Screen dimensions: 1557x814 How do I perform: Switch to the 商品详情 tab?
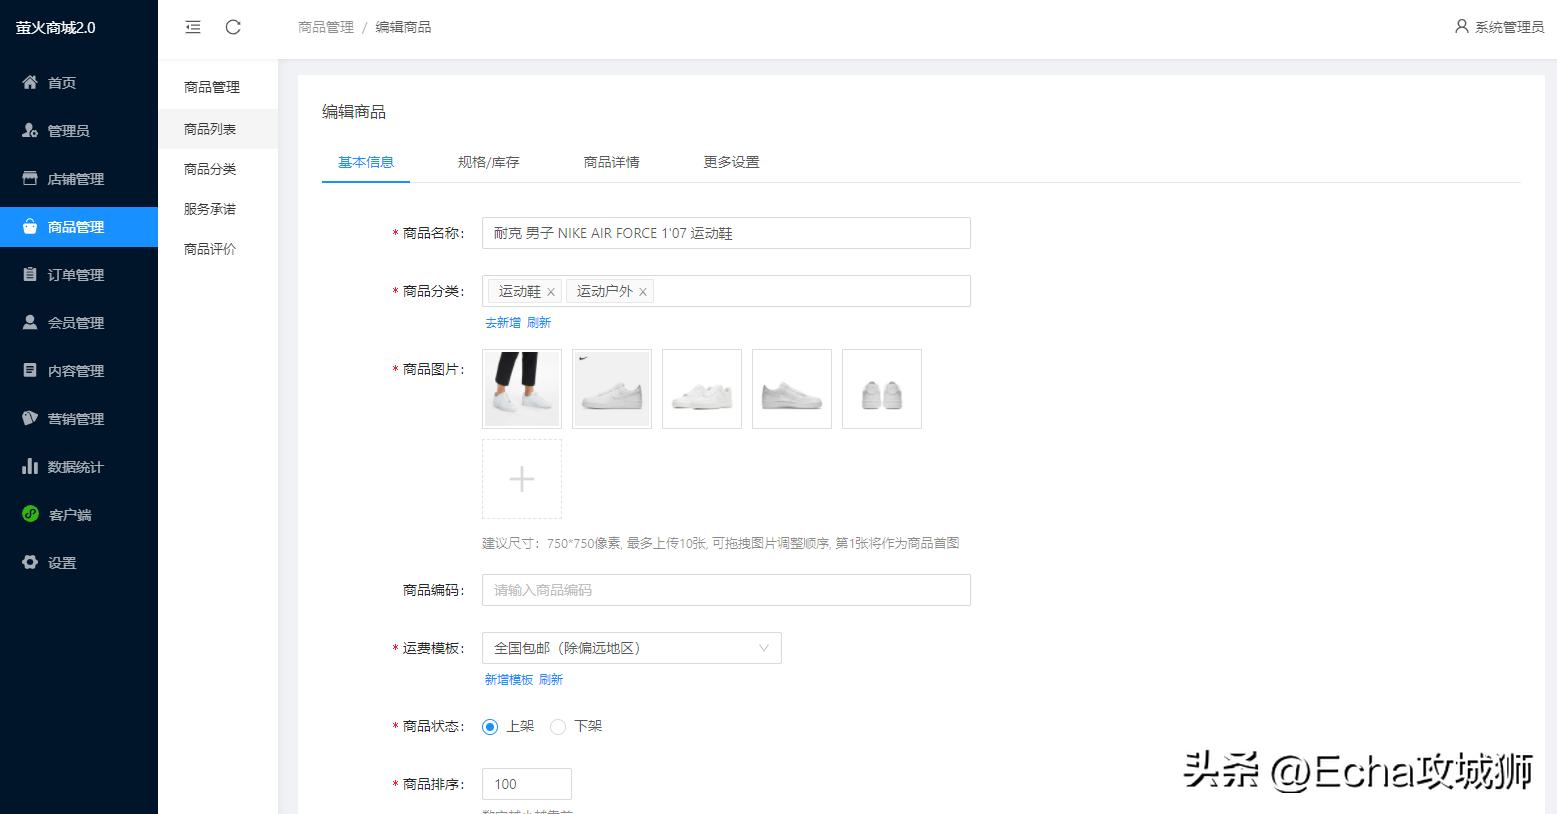coord(610,161)
